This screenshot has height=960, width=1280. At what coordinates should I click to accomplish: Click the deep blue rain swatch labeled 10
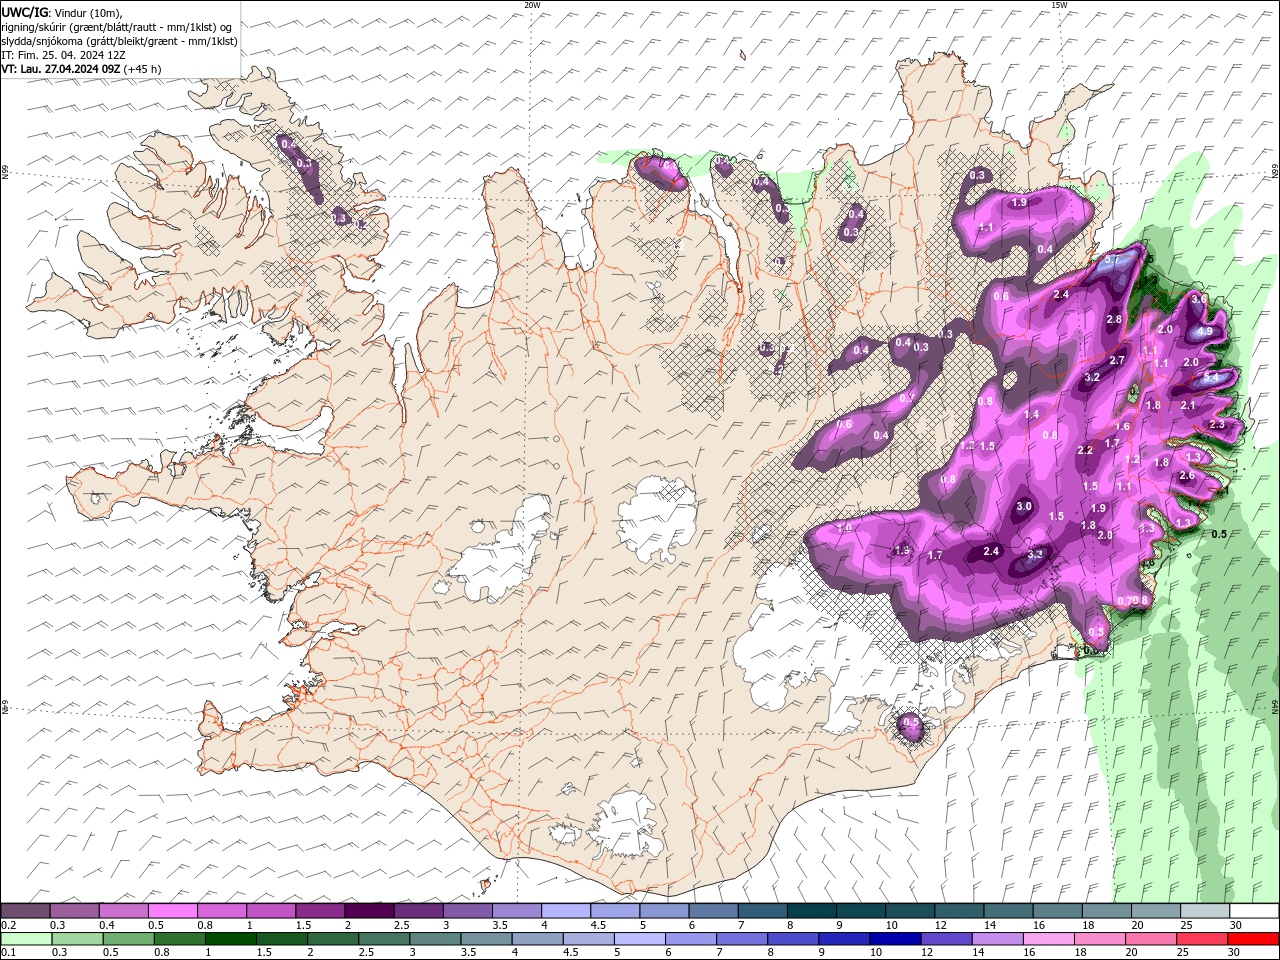tap(895, 939)
